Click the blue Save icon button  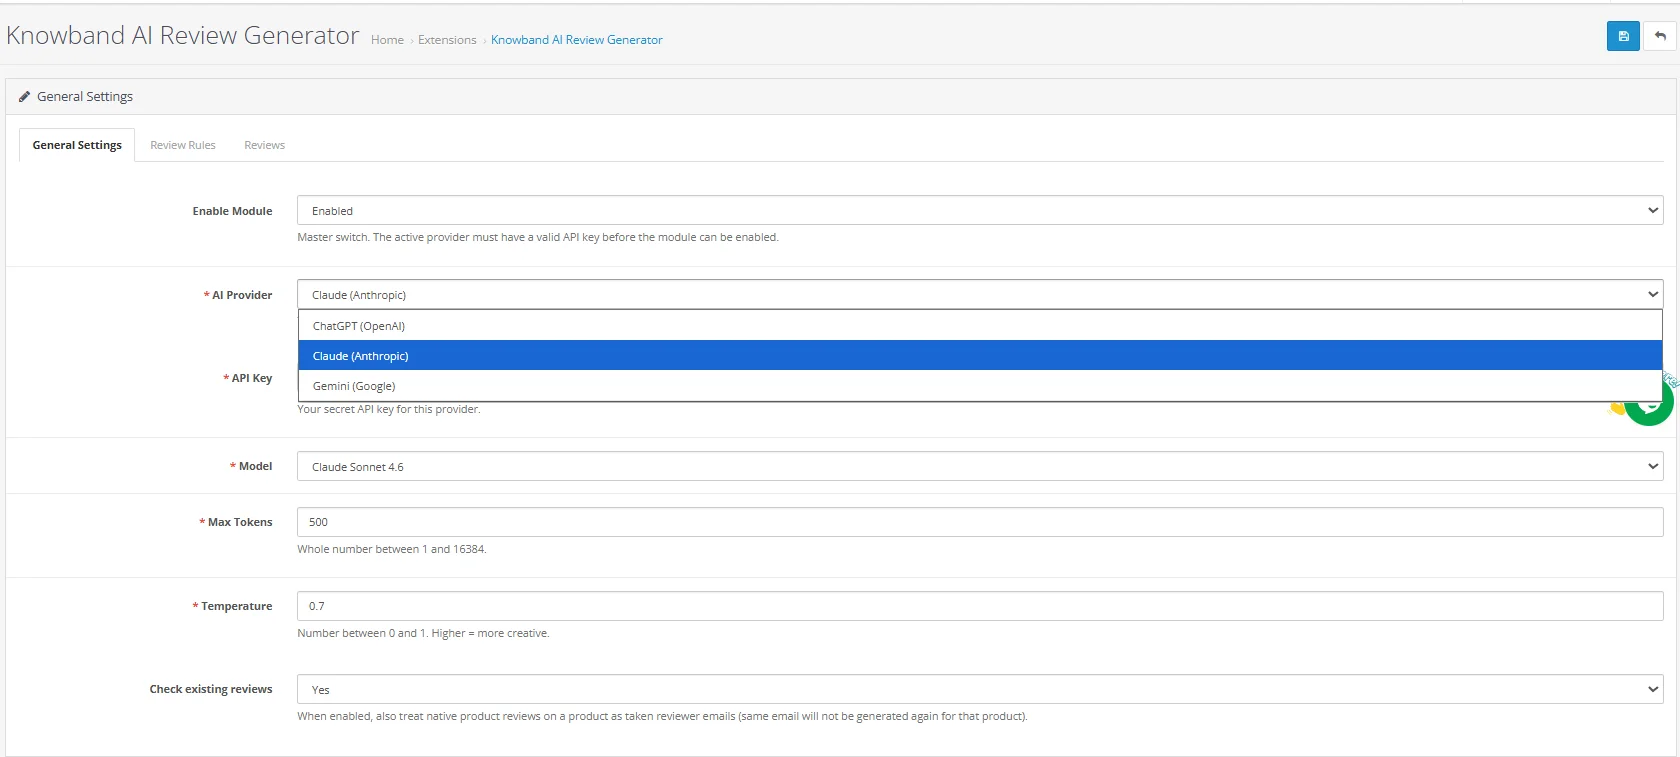tap(1623, 36)
